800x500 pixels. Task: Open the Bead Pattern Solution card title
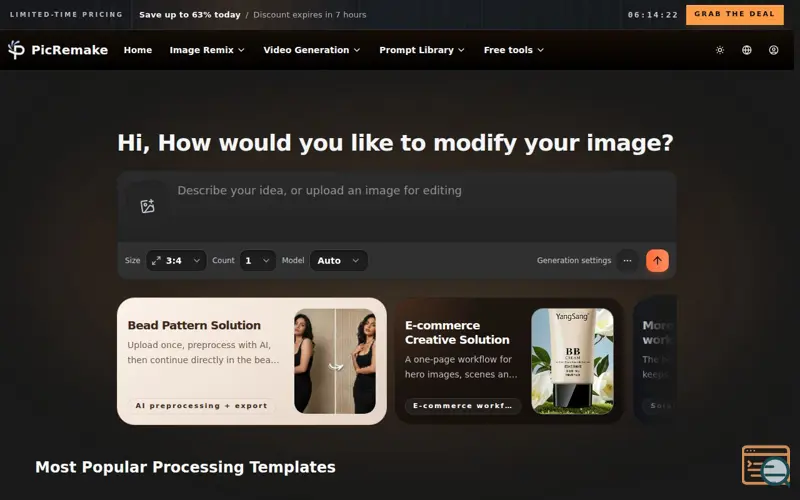coord(194,326)
